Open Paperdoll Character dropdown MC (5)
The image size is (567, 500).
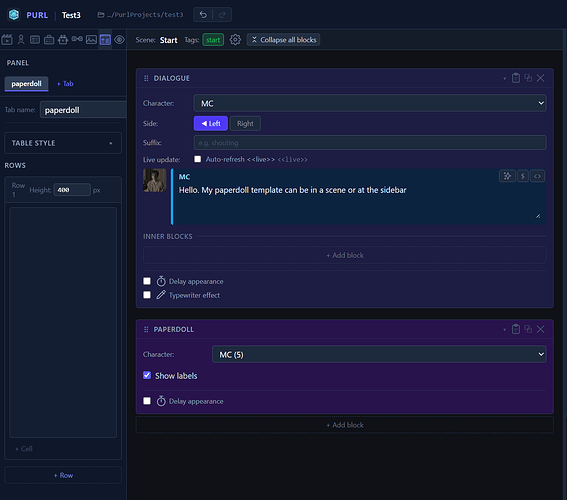[379, 354]
